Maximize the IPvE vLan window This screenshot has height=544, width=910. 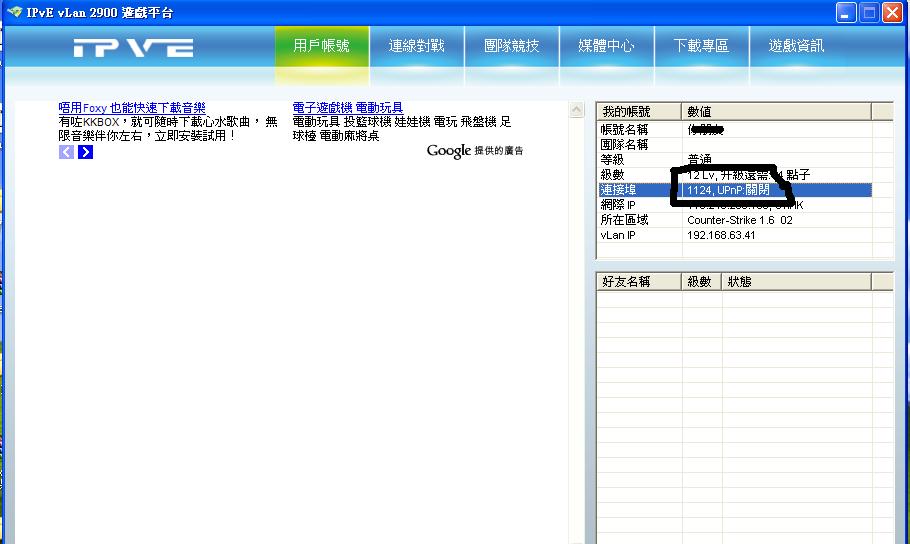(869, 13)
